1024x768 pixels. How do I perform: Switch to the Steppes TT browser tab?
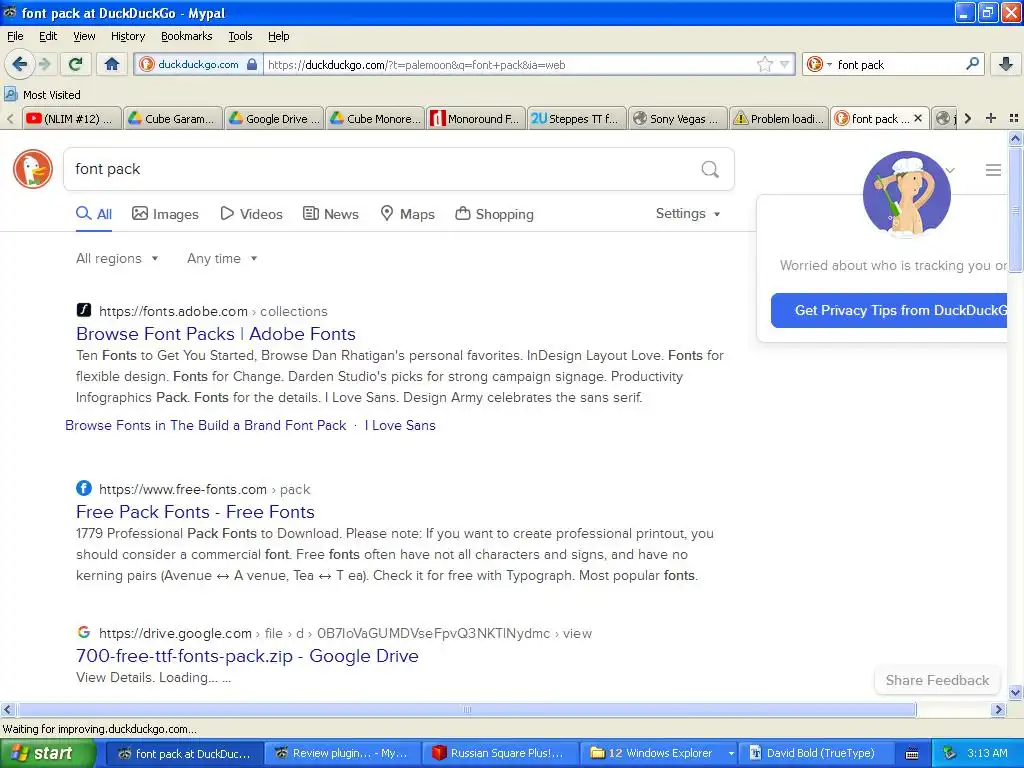tap(576, 118)
